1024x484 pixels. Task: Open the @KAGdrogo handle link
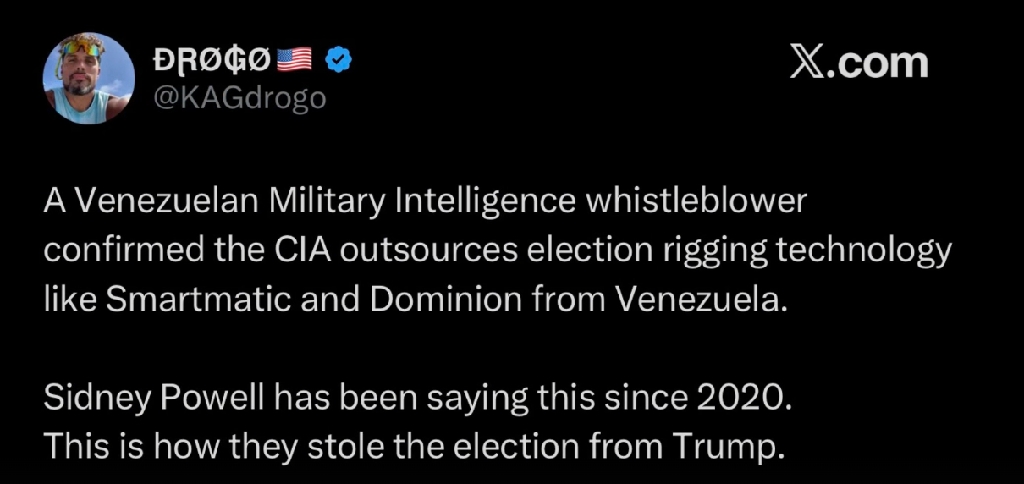coord(236,98)
